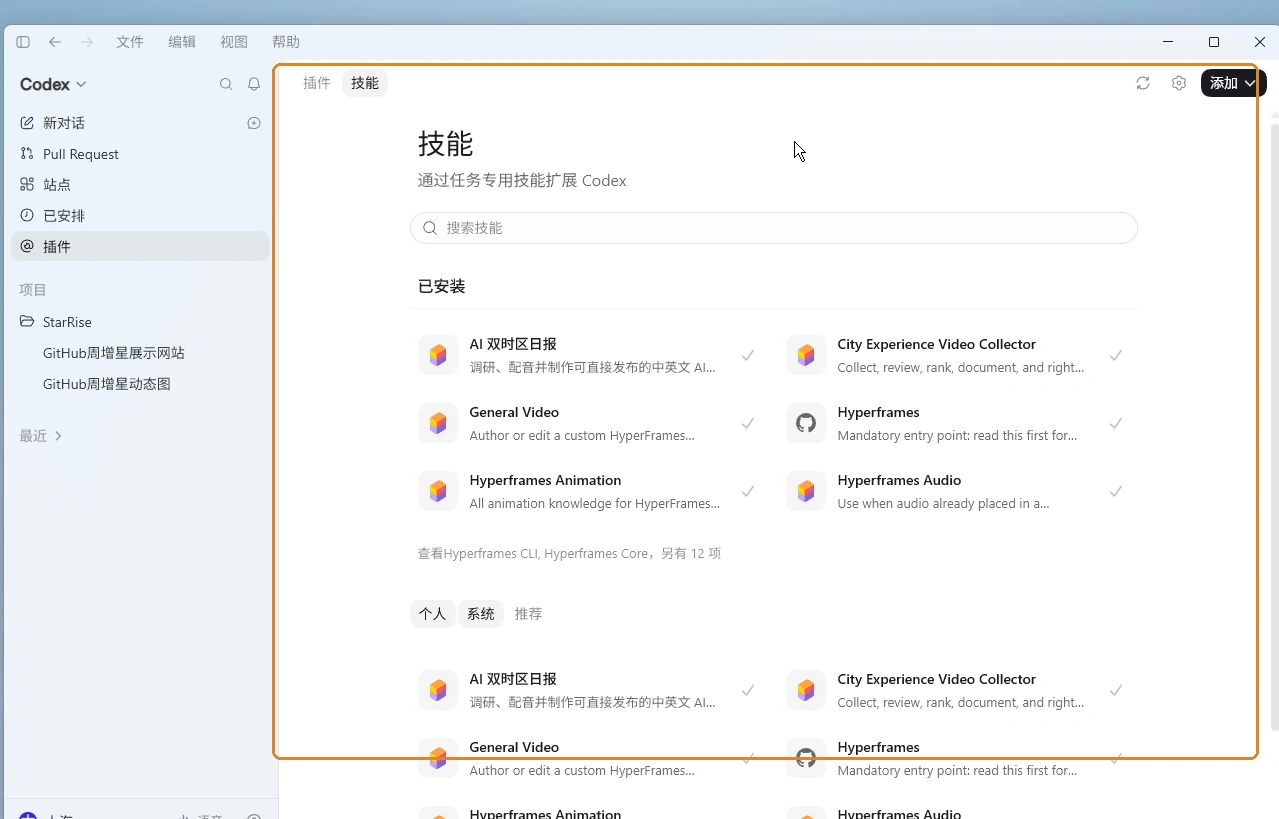The width and height of the screenshot is (1279, 819).
Task: Open General Video title in lower list
Action: tap(514, 747)
